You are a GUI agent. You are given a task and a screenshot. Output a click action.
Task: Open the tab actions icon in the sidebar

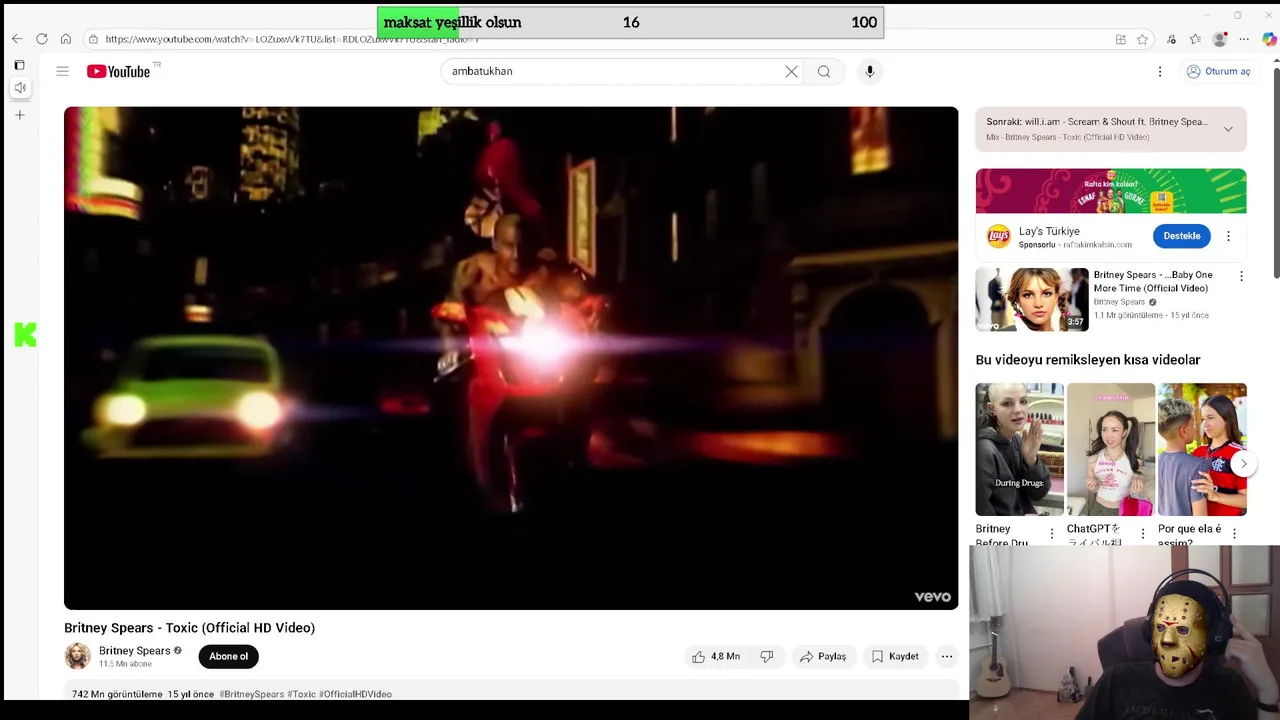tap(19, 65)
